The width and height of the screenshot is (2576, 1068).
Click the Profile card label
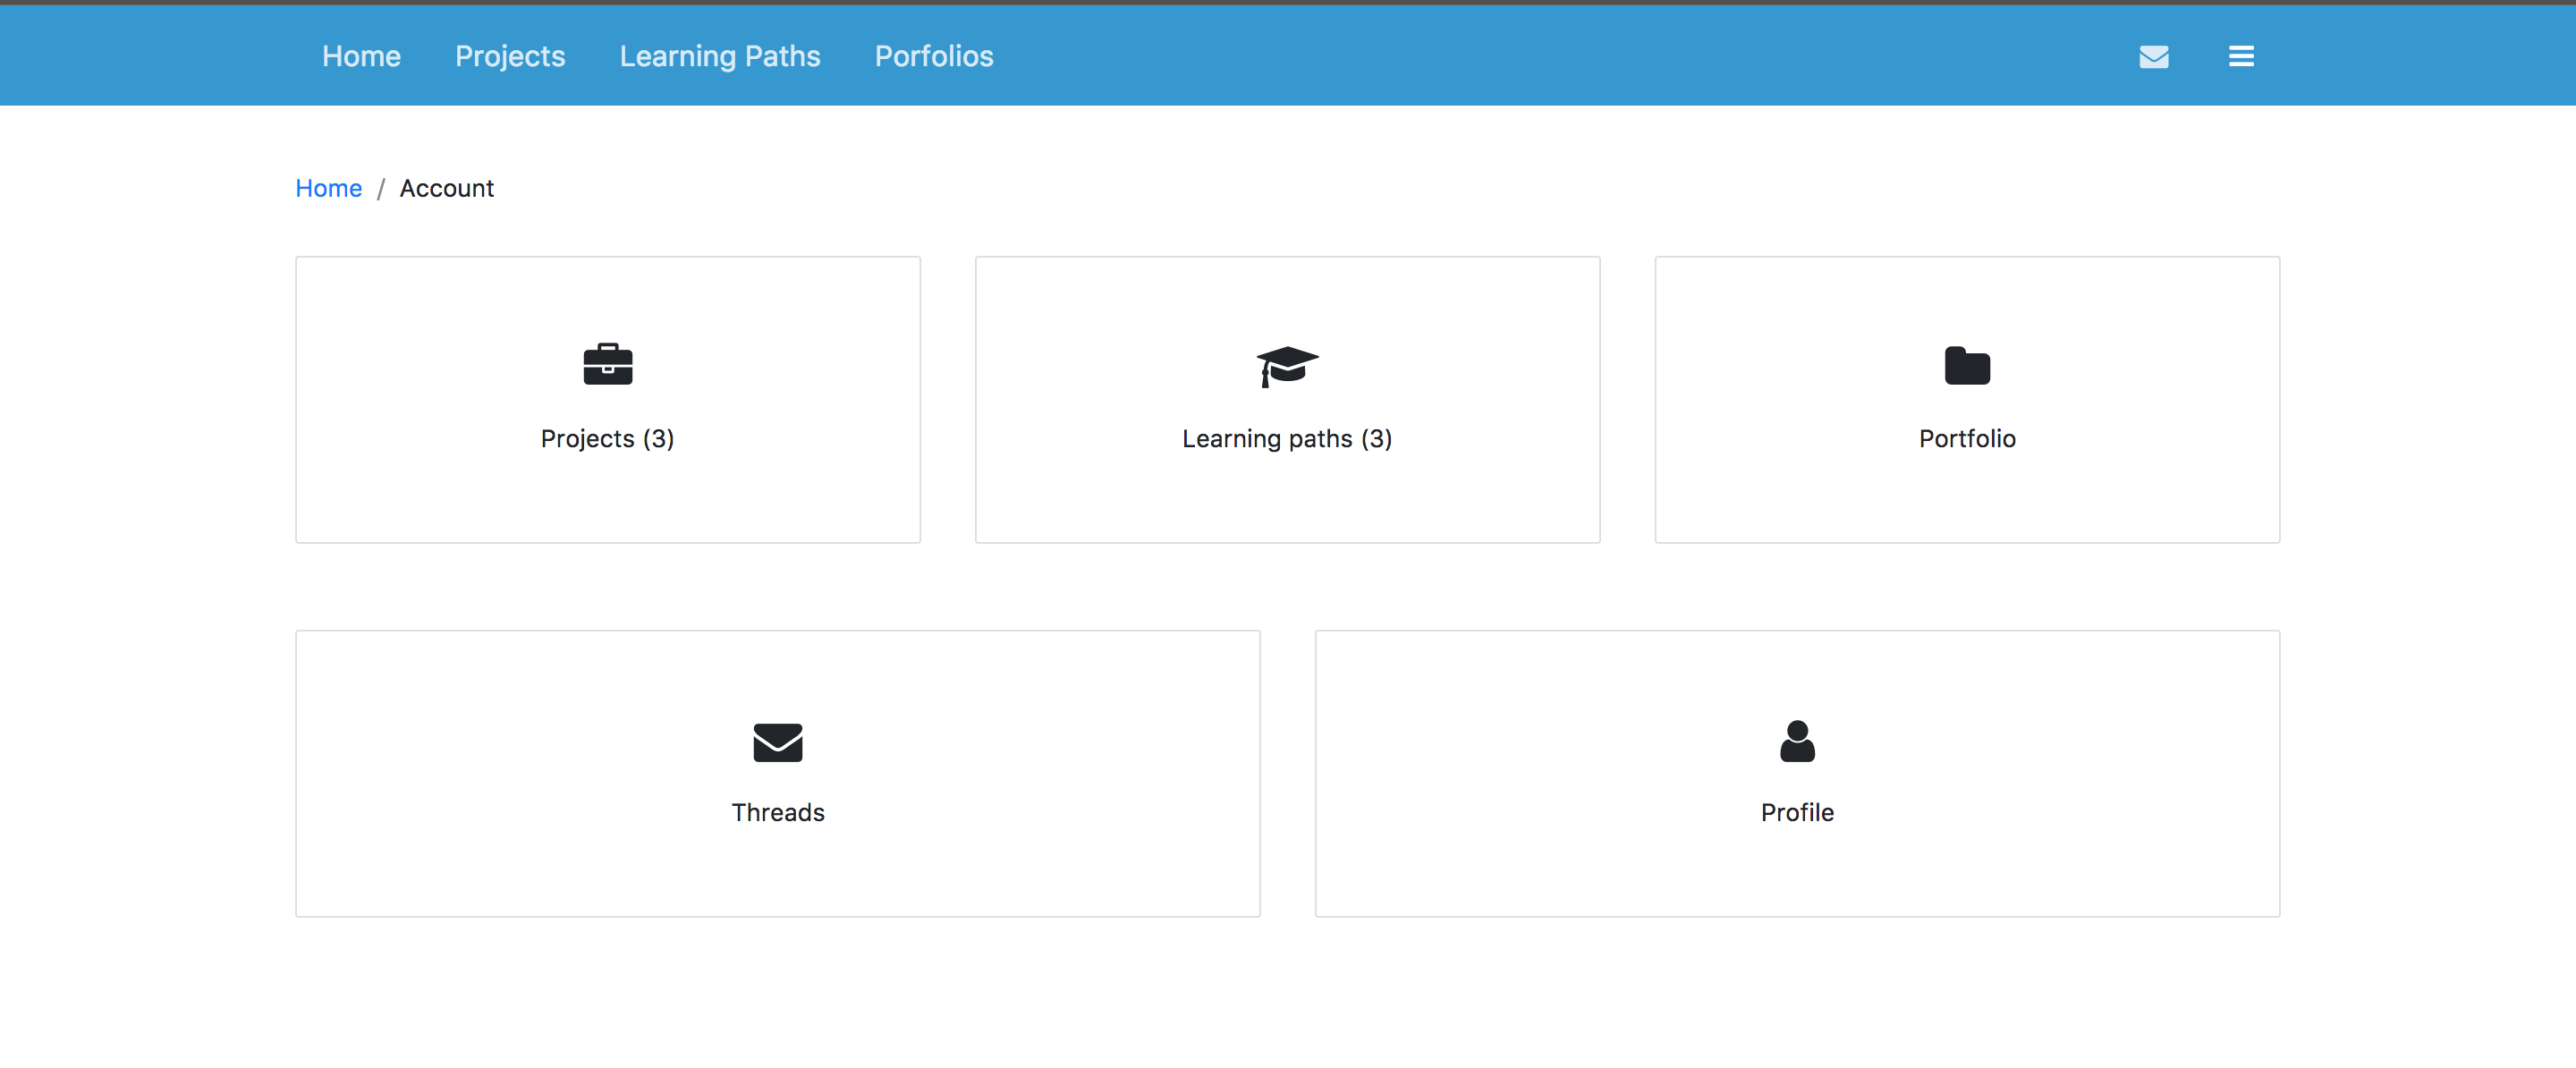pyautogui.click(x=1796, y=812)
